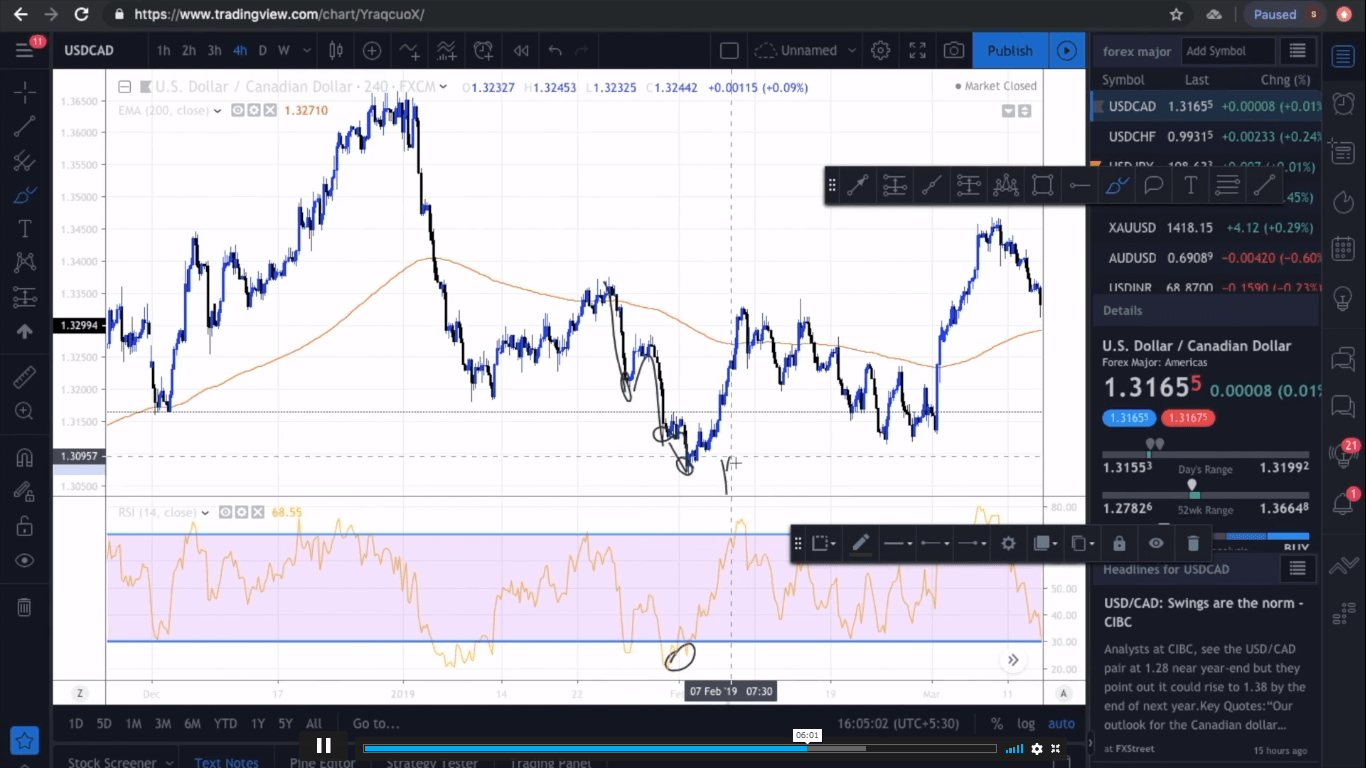
Task: Open the candles chart style selector
Action: coord(335,50)
